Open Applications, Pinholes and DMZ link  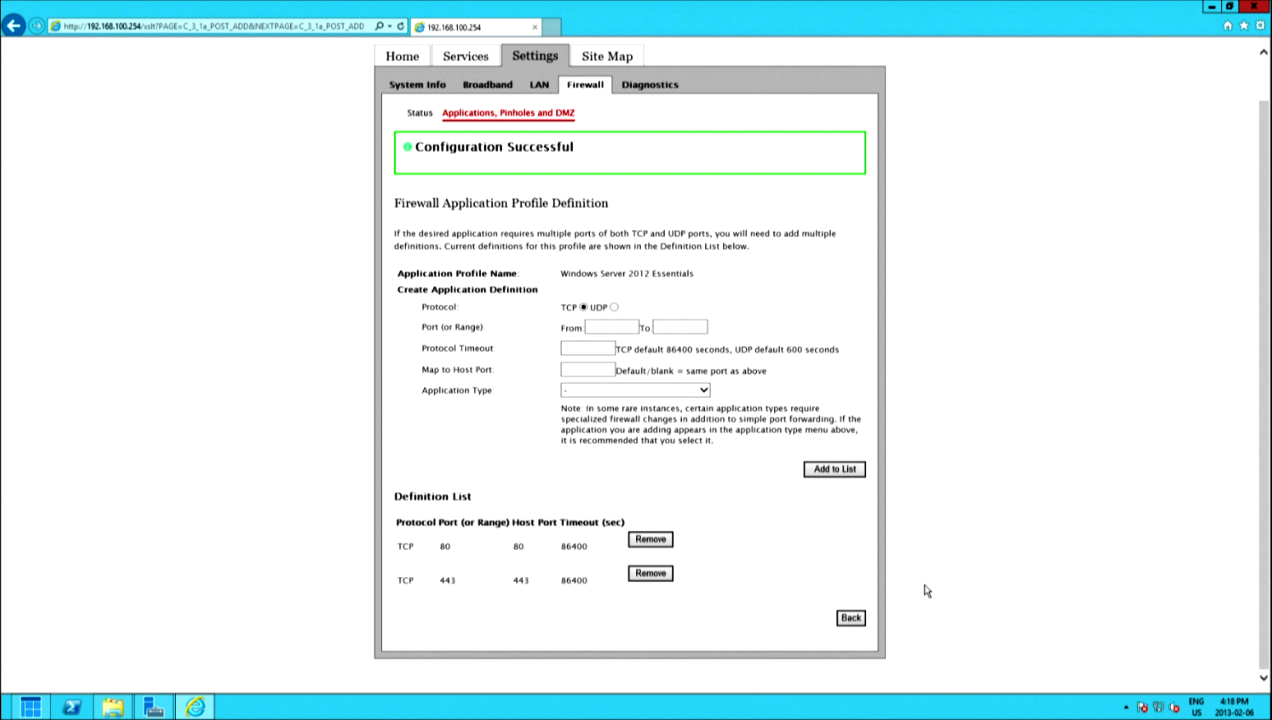508,113
